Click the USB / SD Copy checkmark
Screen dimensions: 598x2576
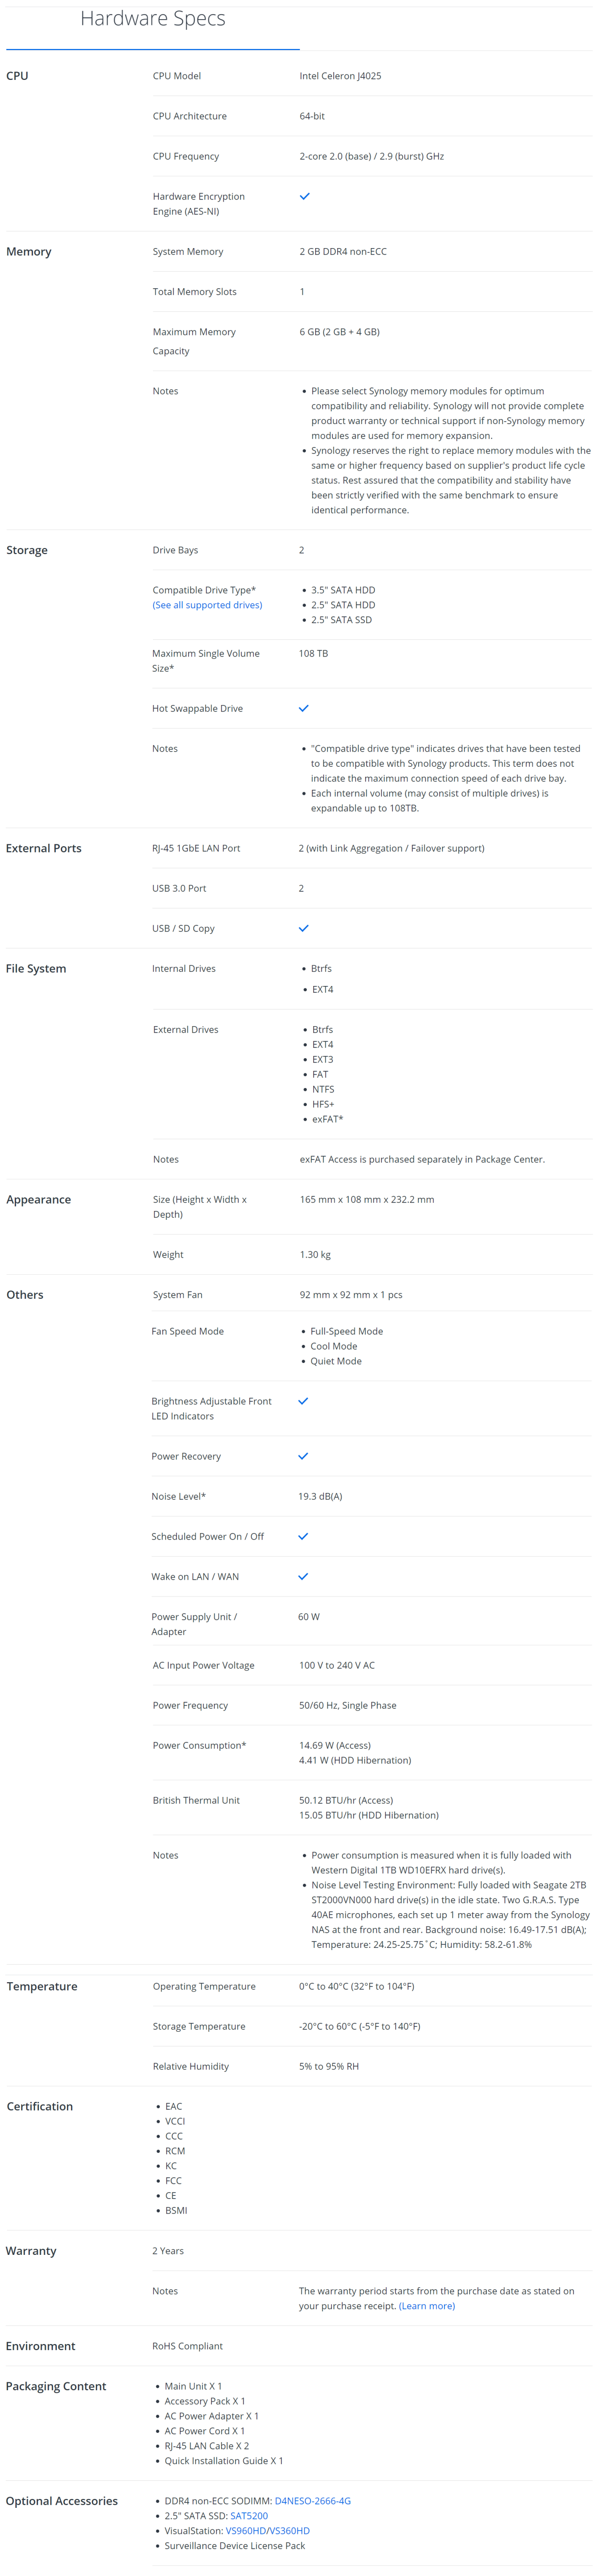pos(304,928)
